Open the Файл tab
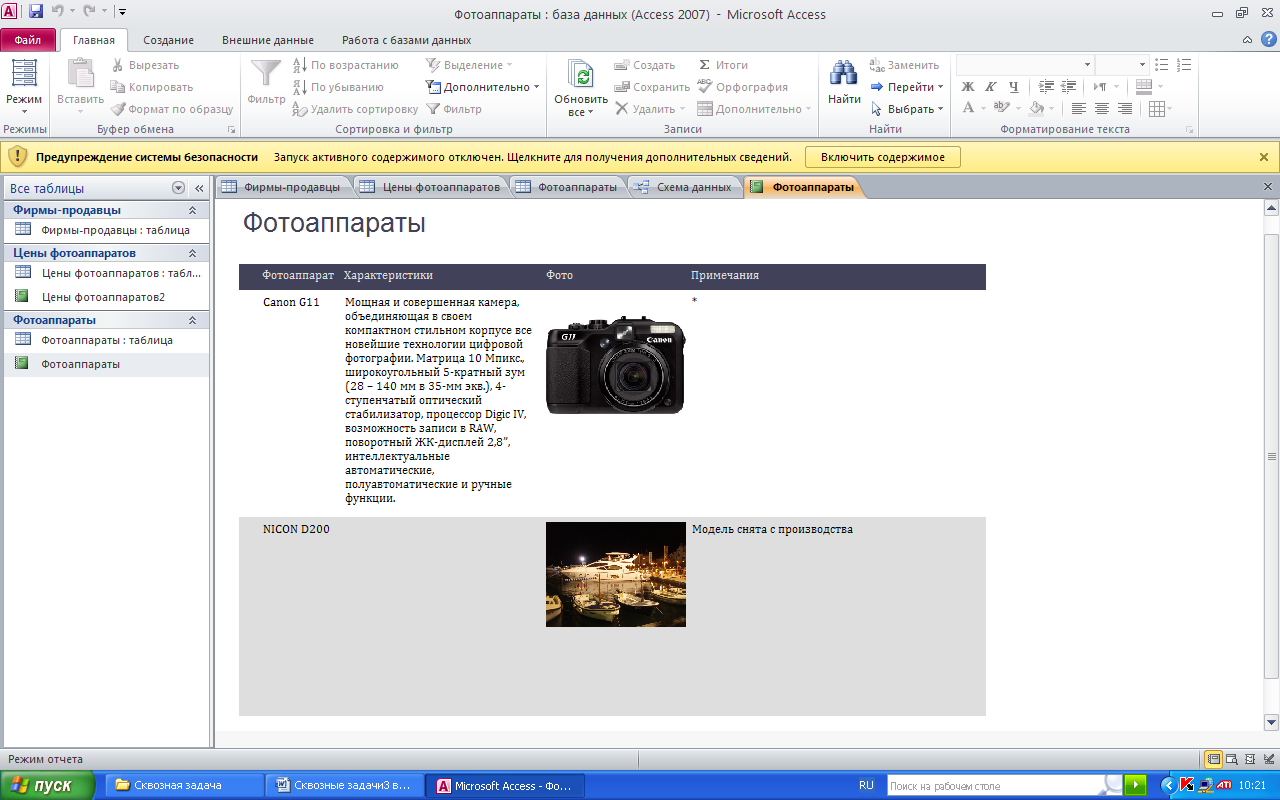The image size is (1280, 800). point(28,40)
